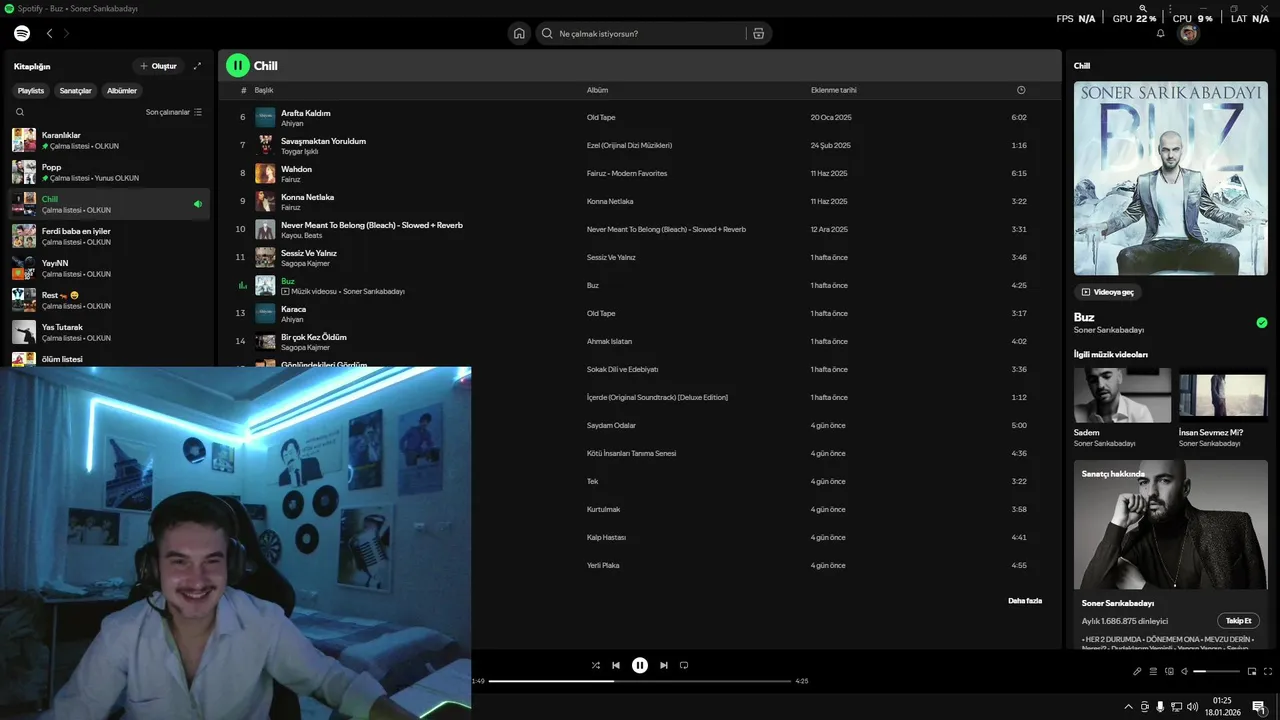The image size is (1280, 720).
Task: Click the Daha fazla link
Action: 1025,601
